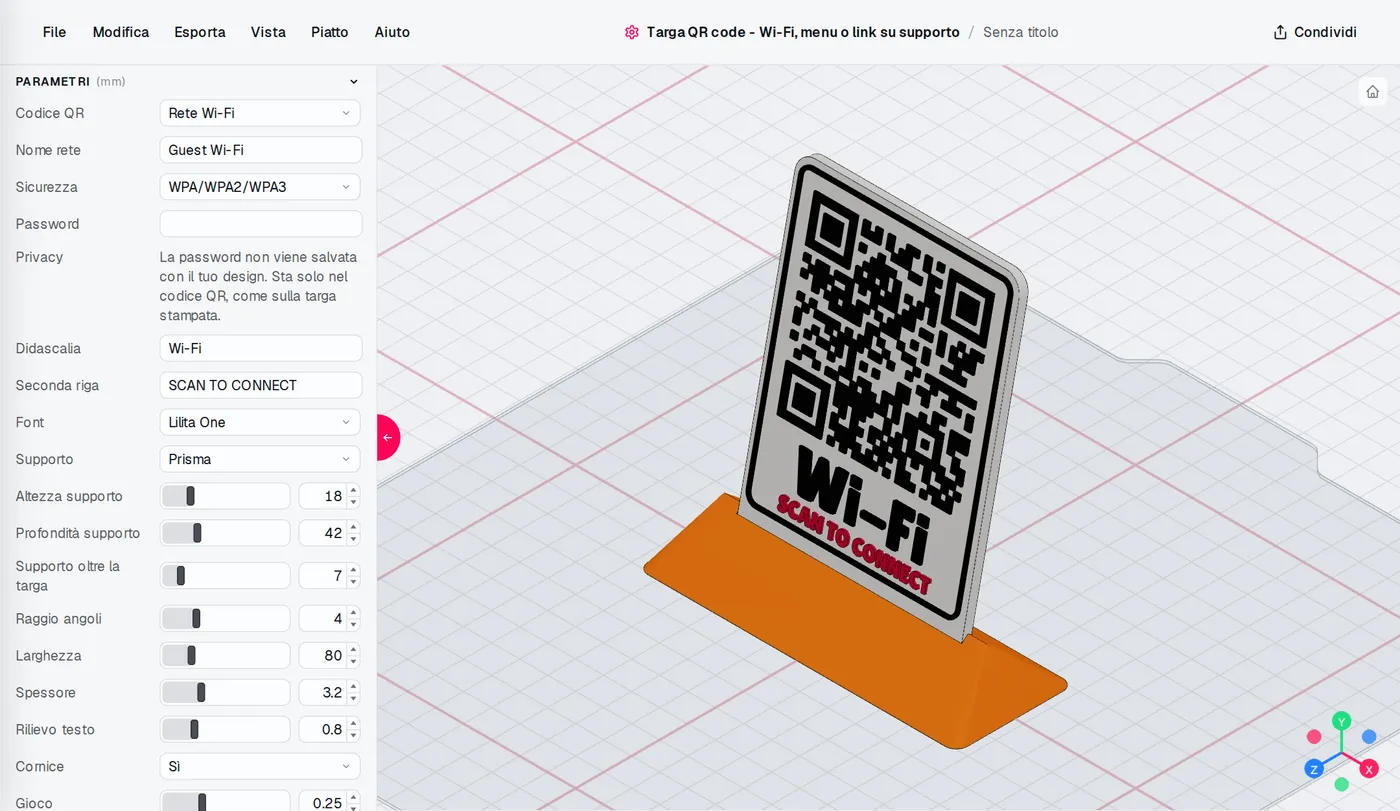Click the unlabeled blue dot in the gizmo
Screen dimensions: 1400x811
(x=1369, y=736)
